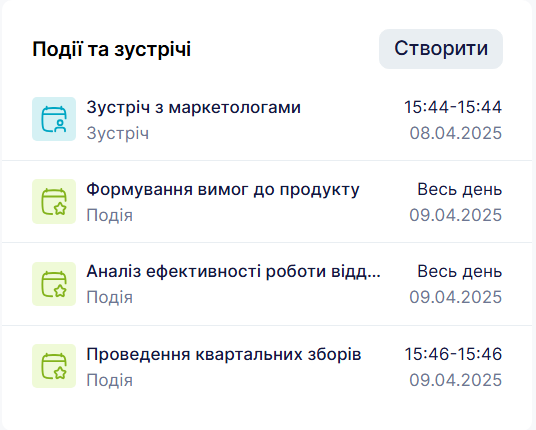Click the Події та зустрічі heading
Screen dimensions: 536x430
click(111, 49)
